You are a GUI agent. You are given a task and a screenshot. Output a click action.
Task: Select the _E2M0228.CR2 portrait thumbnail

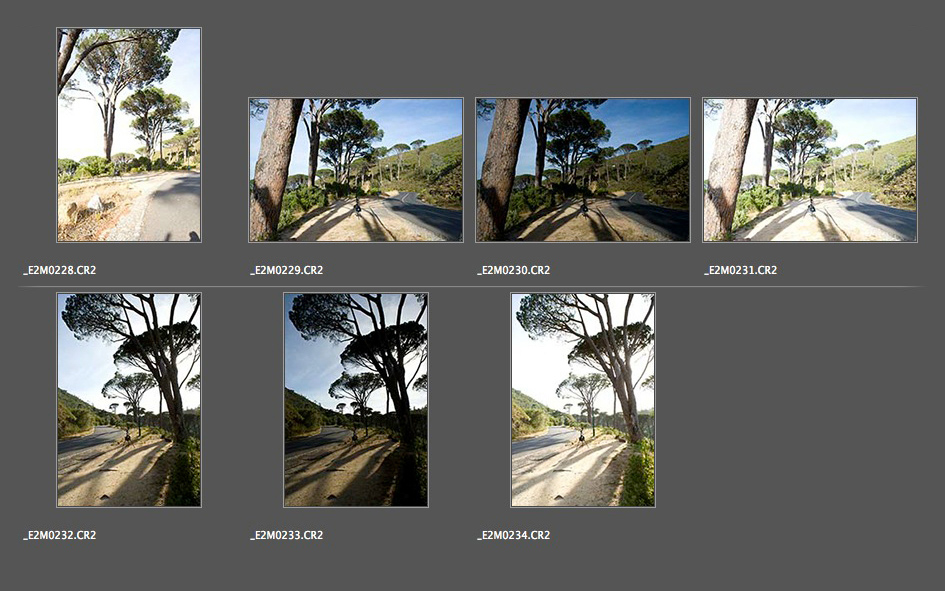point(129,135)
